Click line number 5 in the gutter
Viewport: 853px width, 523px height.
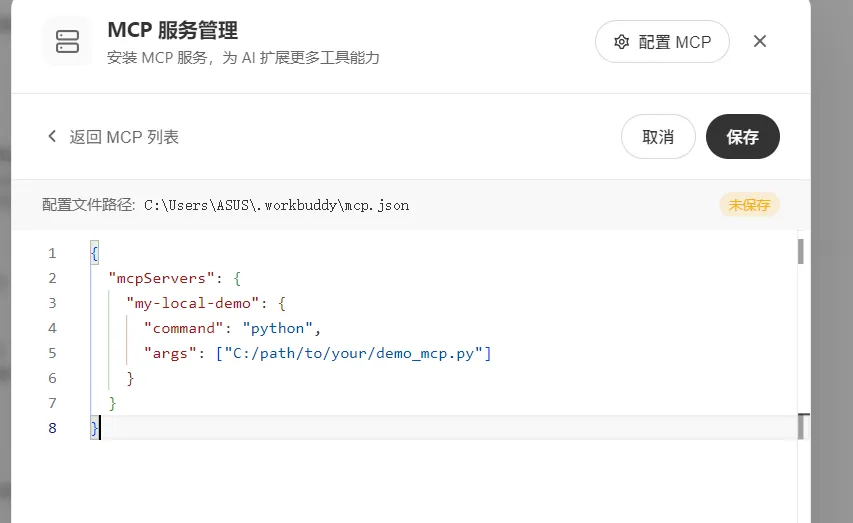52,353
